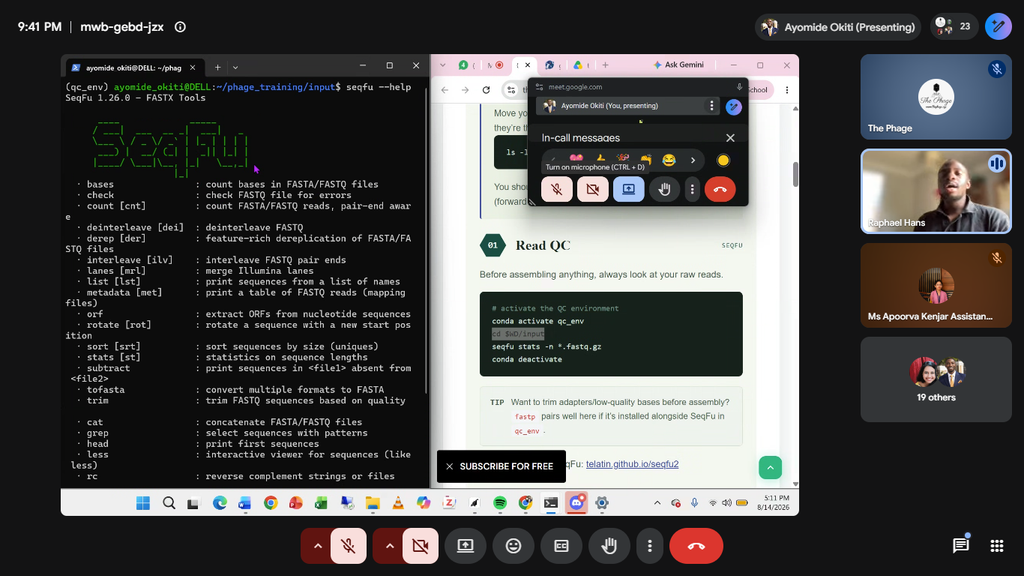Reload the page in Chrome
Viewport: 1024px width, 576px height.
pos(486,90)
